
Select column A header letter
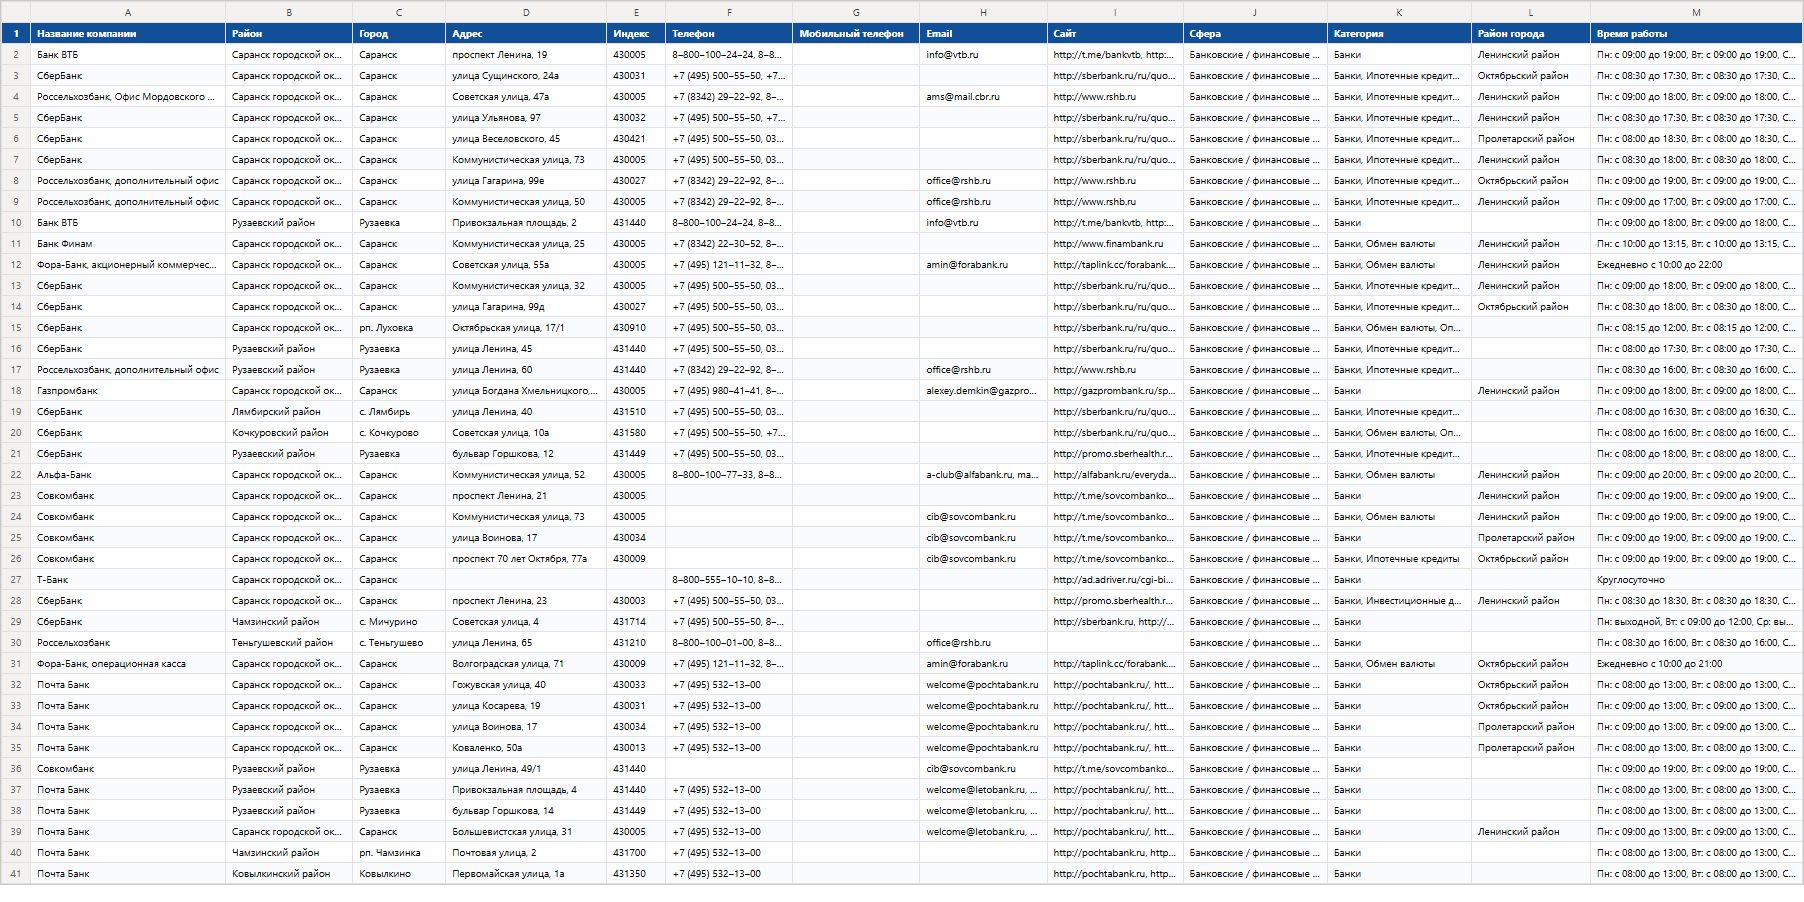pyautogui.click(x=128, y=12)
